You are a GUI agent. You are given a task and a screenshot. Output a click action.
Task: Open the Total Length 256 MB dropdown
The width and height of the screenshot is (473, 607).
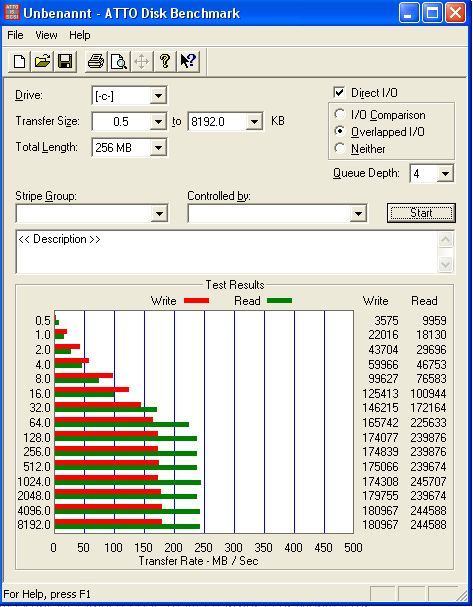158,147
